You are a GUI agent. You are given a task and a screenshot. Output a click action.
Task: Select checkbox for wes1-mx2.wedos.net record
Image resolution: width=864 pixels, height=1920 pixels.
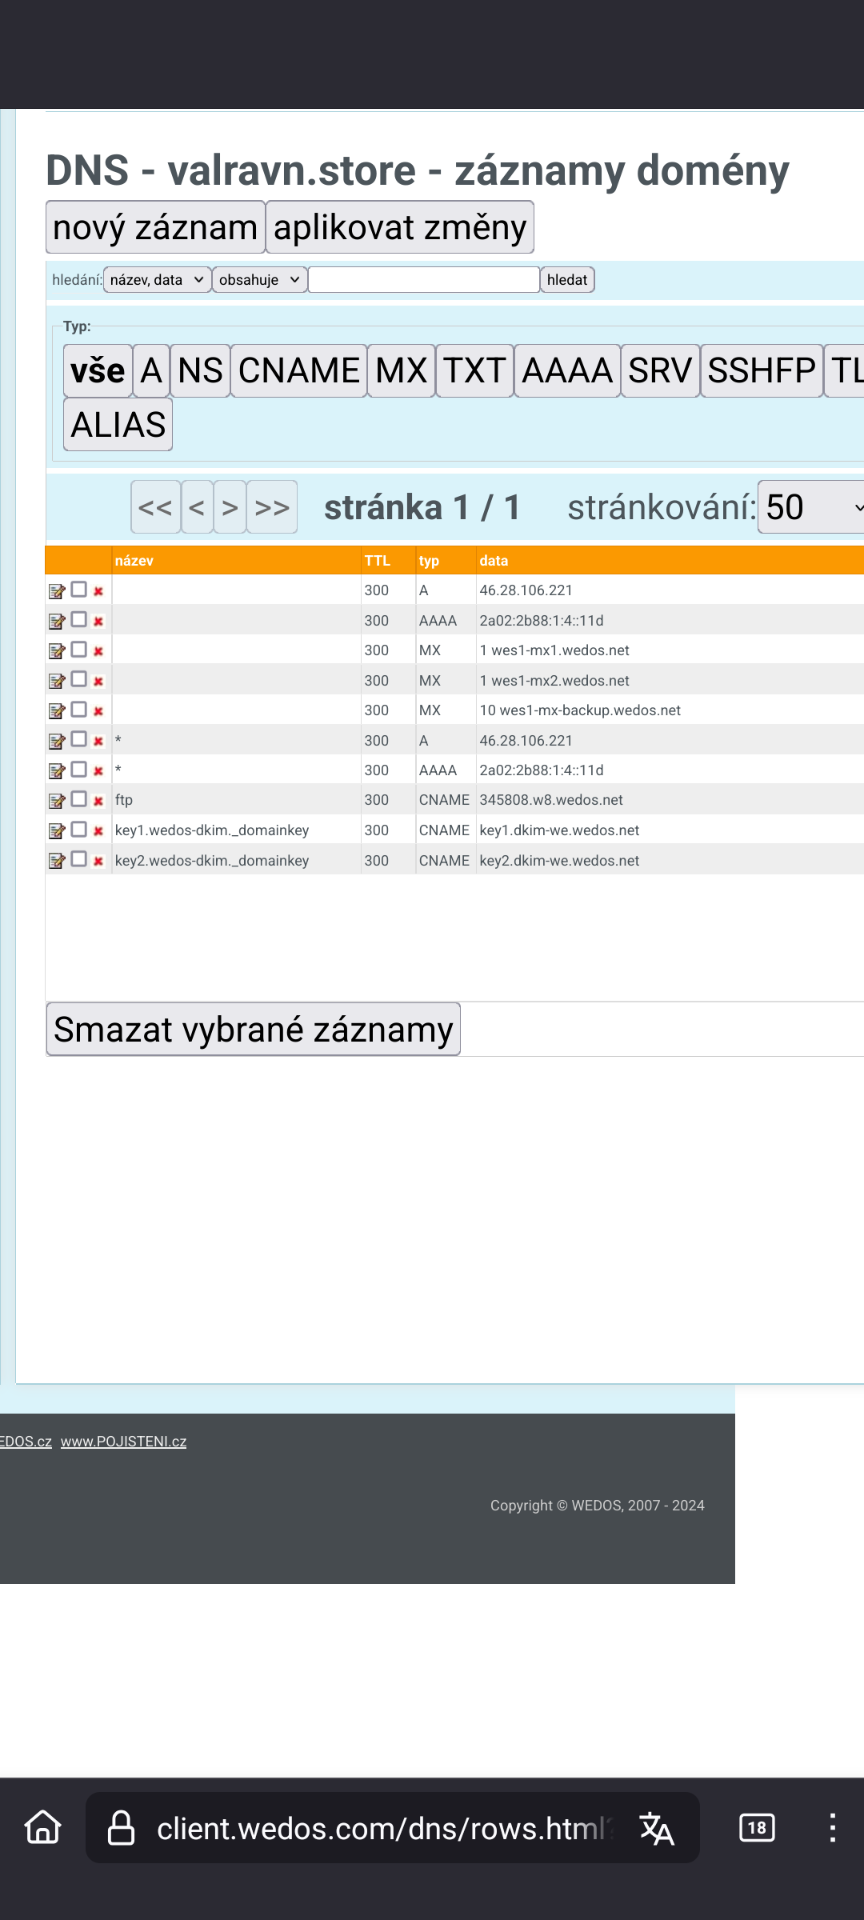(79, 680)
